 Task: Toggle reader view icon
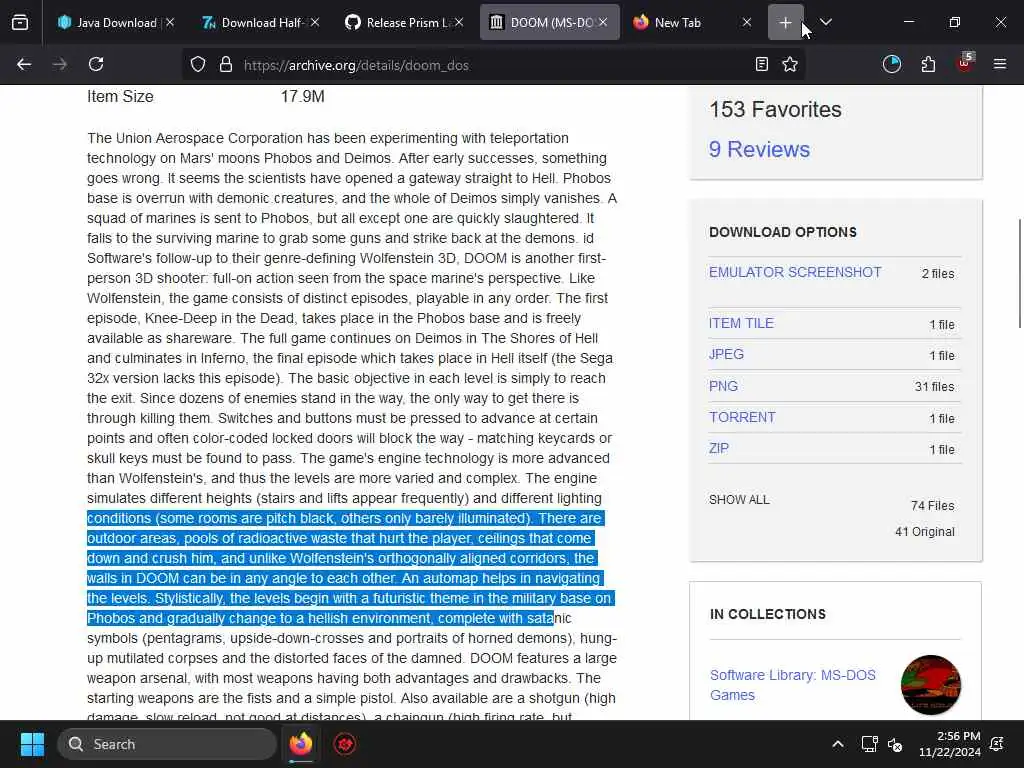pos(761,65)
